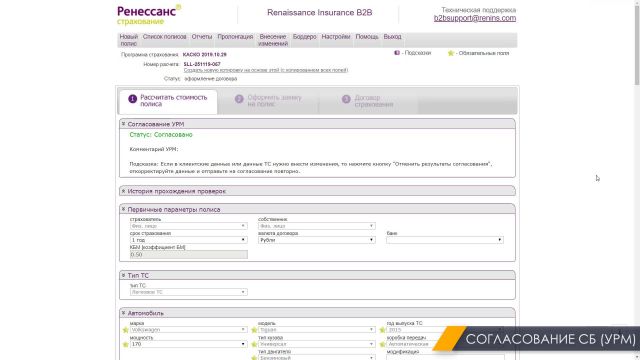Open the модель dropdown
The height and width of the screenshot is (360, 640).
tap(317, 329)
